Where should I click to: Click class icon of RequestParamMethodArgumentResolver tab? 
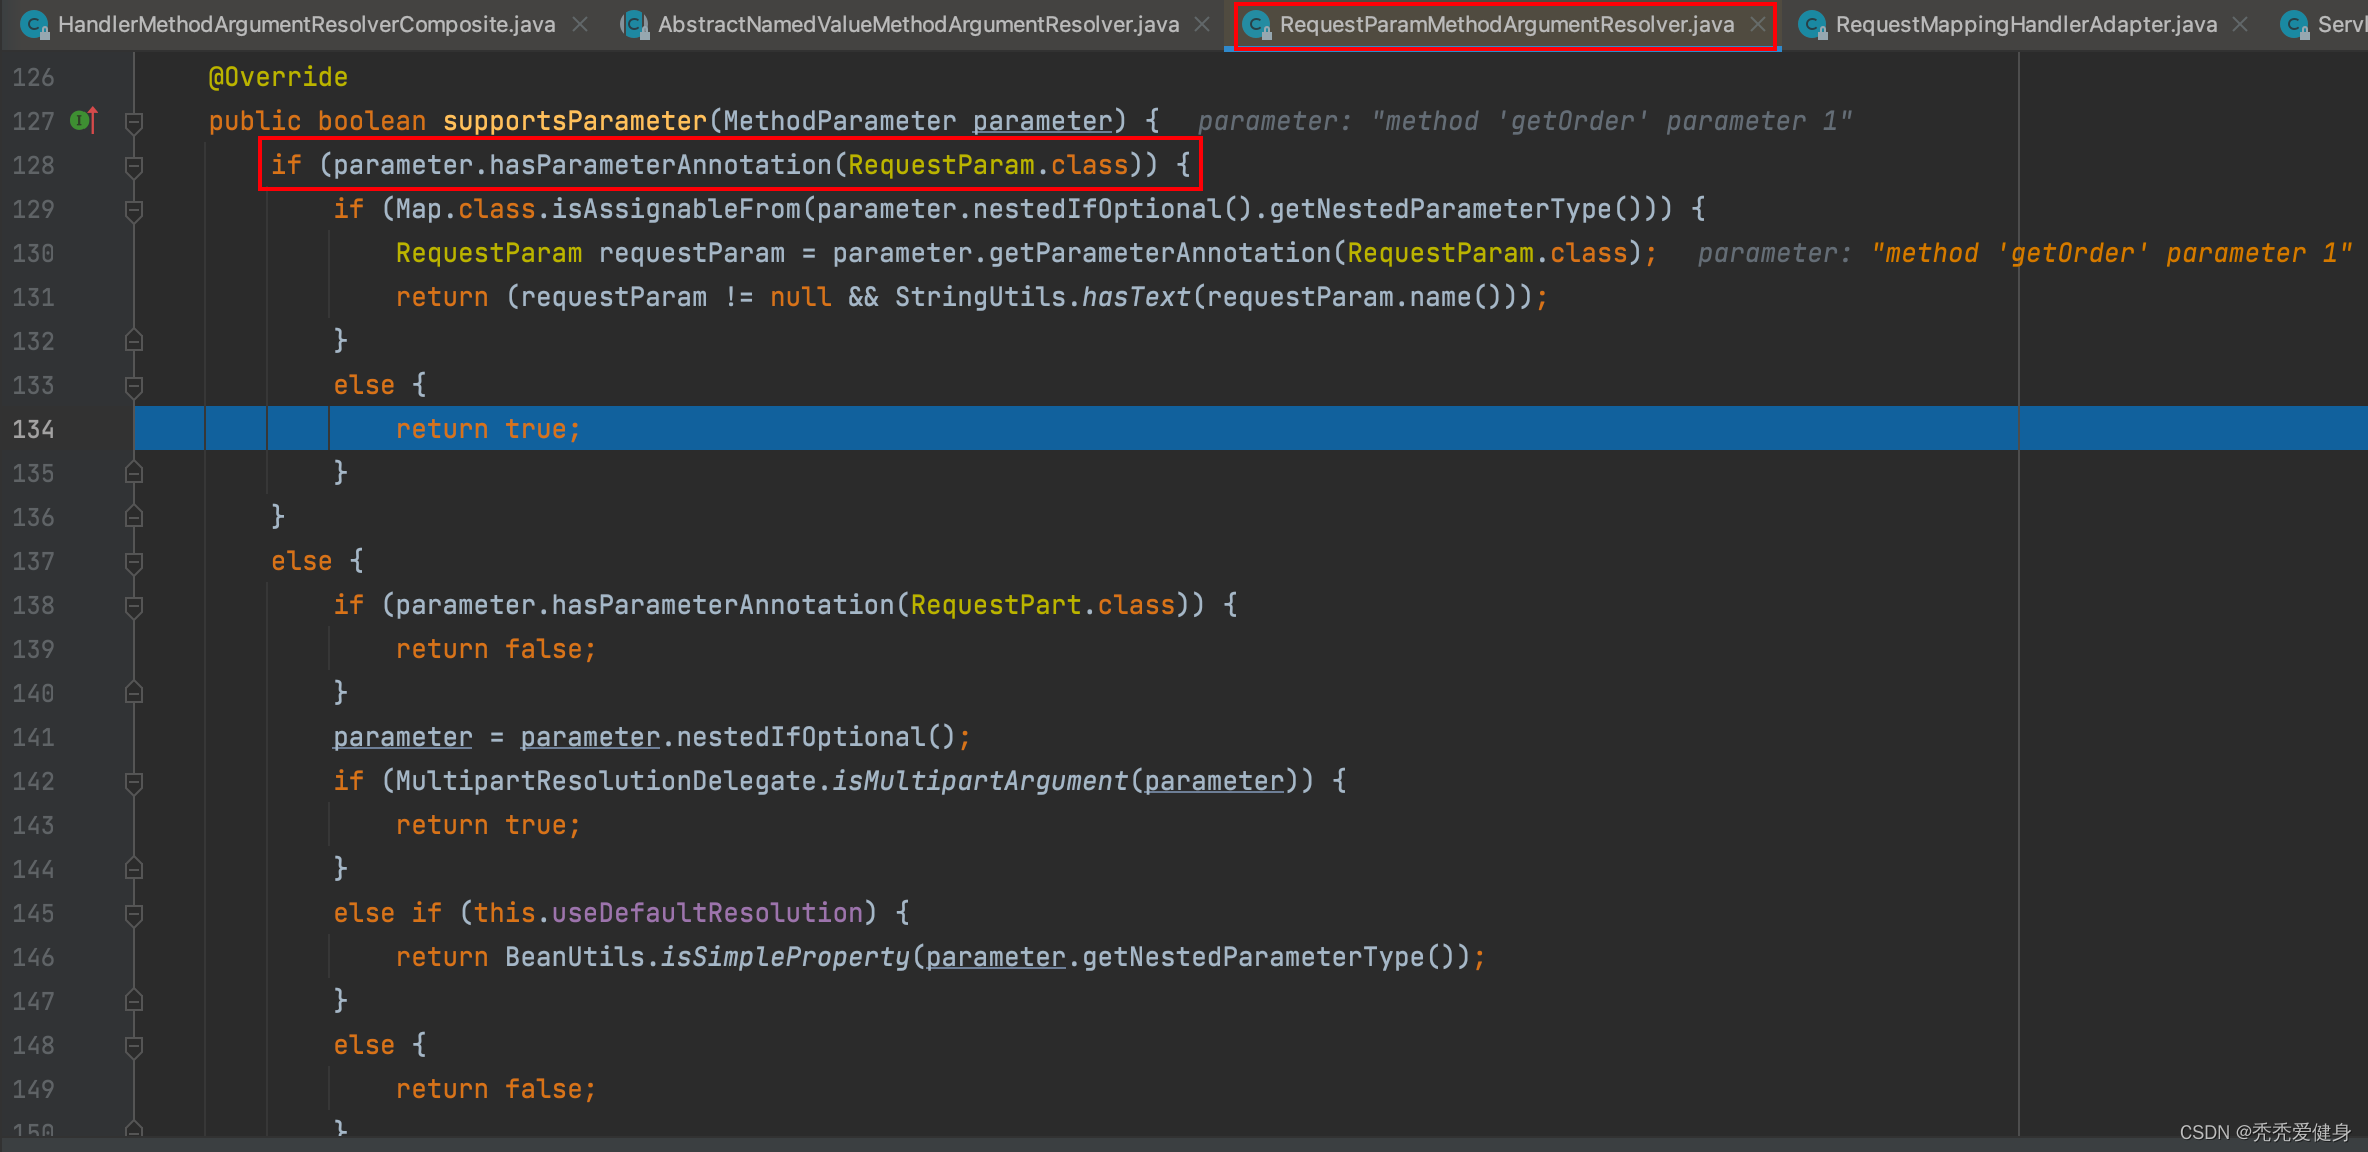(x=1256, y=25)
